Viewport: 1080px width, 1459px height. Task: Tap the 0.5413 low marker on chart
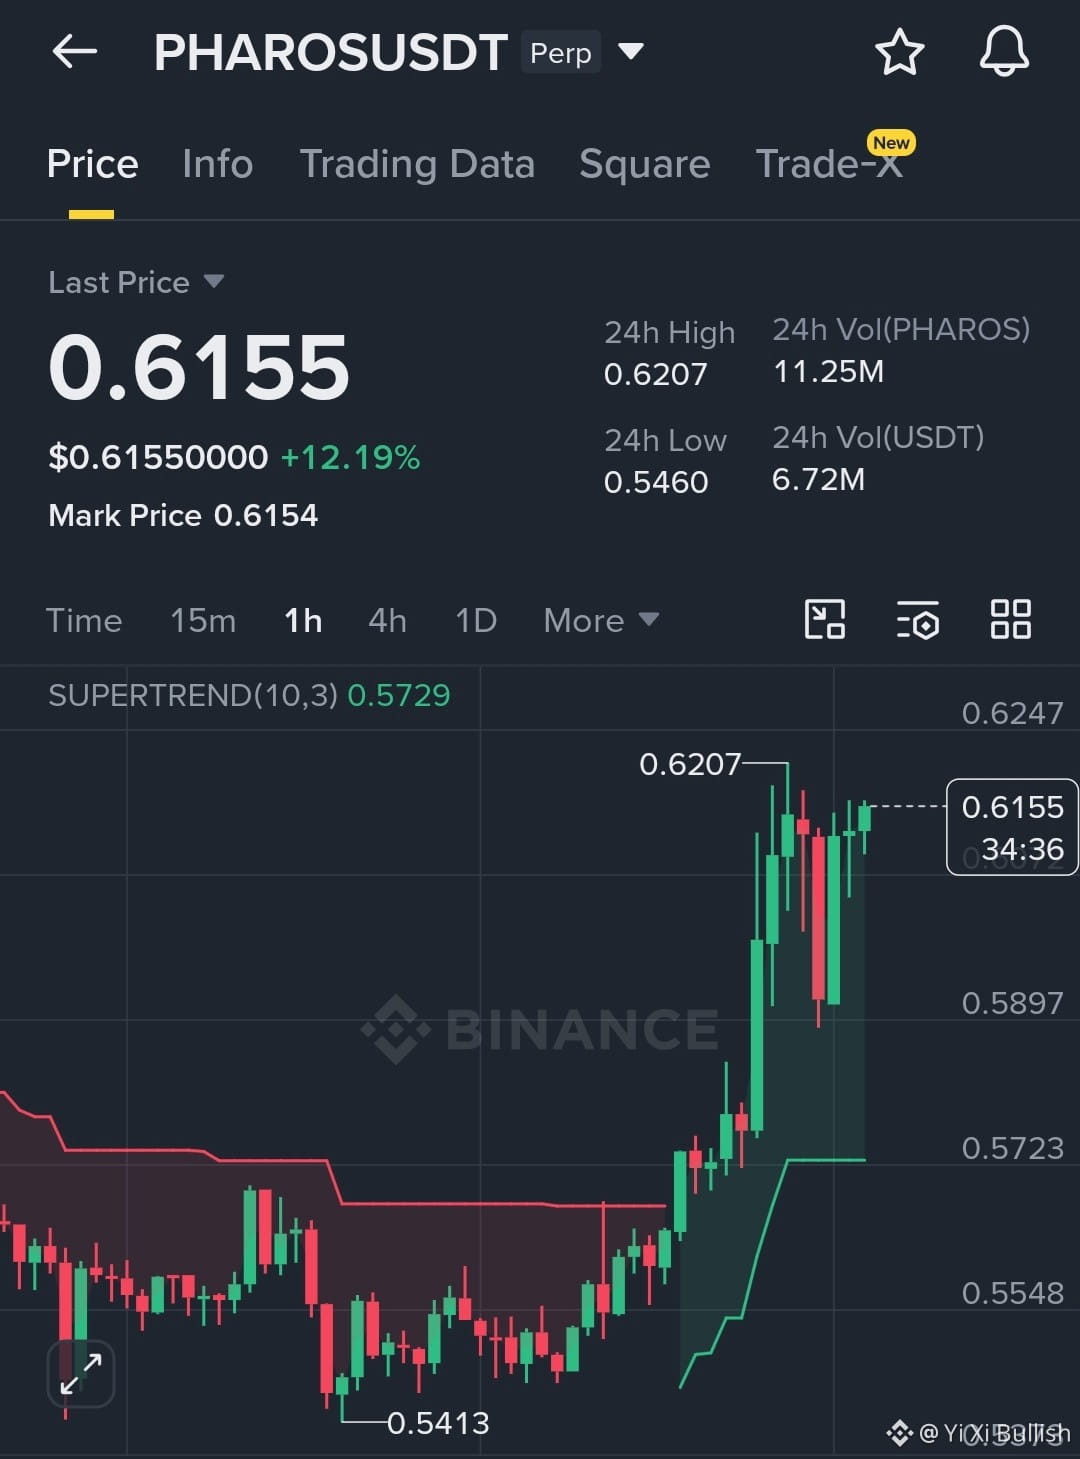tap(438, 1422)
